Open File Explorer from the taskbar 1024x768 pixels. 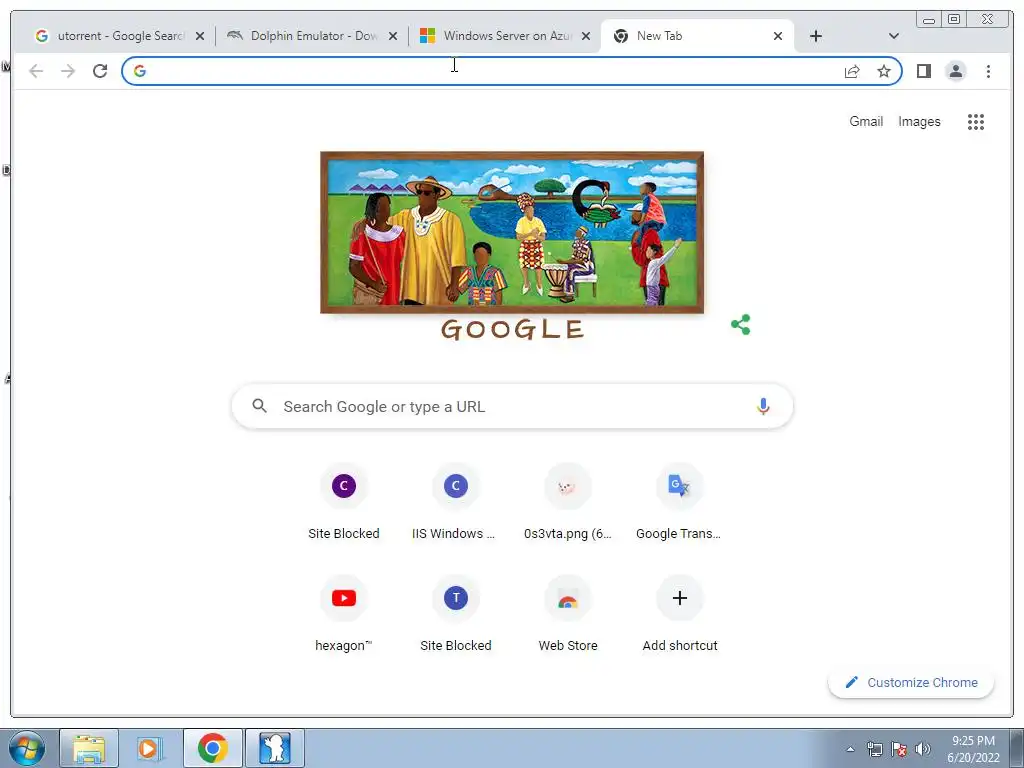click(x=89, y=748)
